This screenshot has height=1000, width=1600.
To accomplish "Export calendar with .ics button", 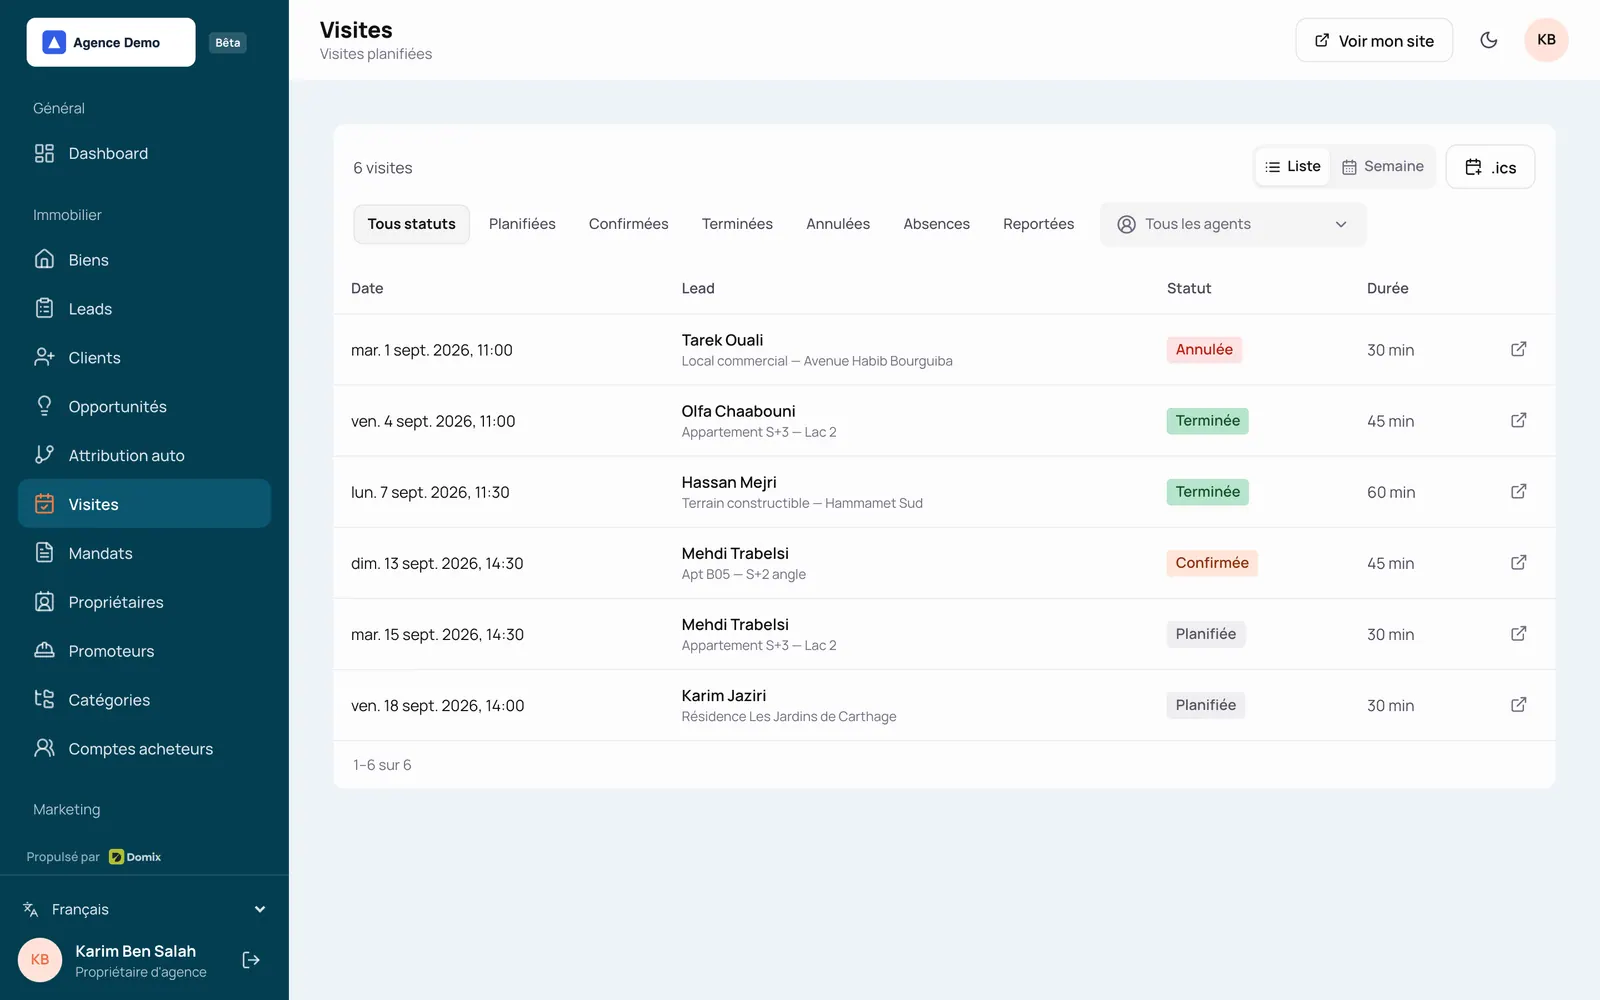I will [x=1490, y=167].
